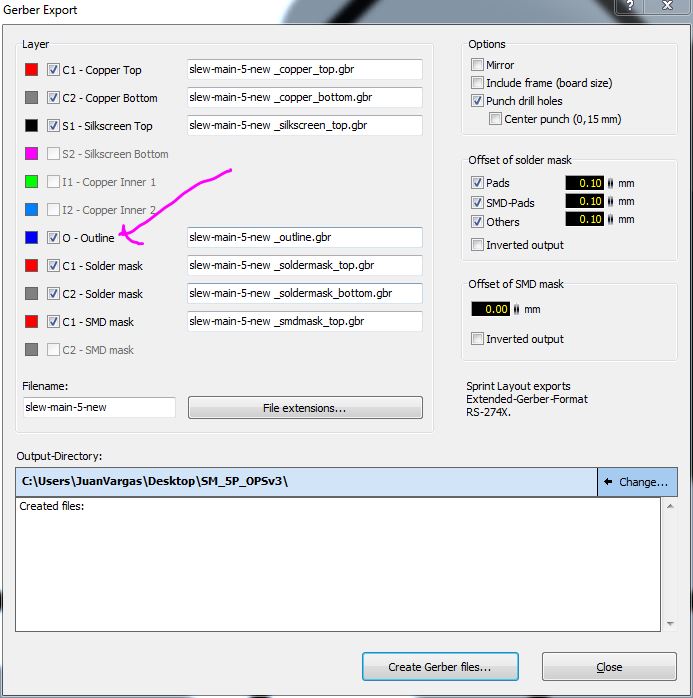Close the Gerber Export dialog via Close button
The width and height of the screenshot is (693, 698).
[609, 667]
